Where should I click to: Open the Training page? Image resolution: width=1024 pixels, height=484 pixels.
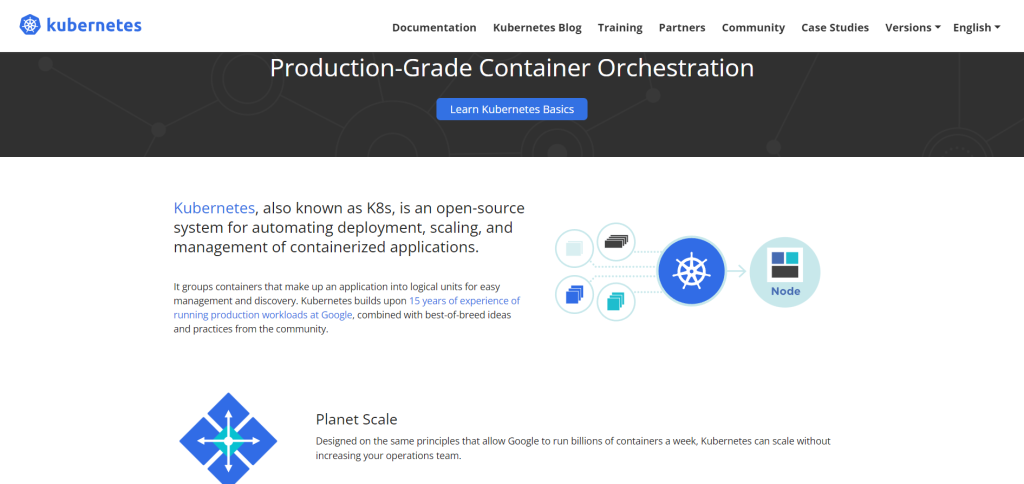pyautogui.click(x=620, y=27)
